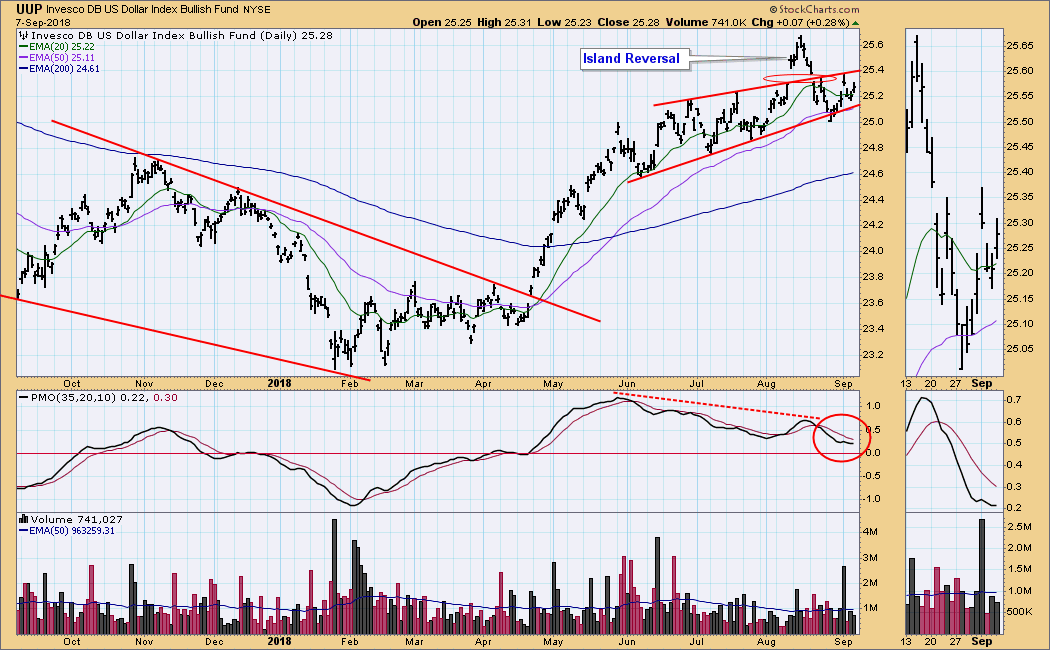Click the -0.5 label on the PMO axis
1050x650 pixels.
(x=872, y=476)
